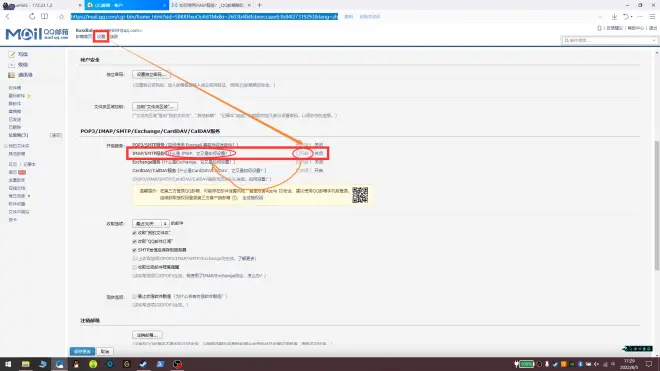Switch to the third tab about IMAP service
This screenshot has height=371, width=660.
[212, 5]
